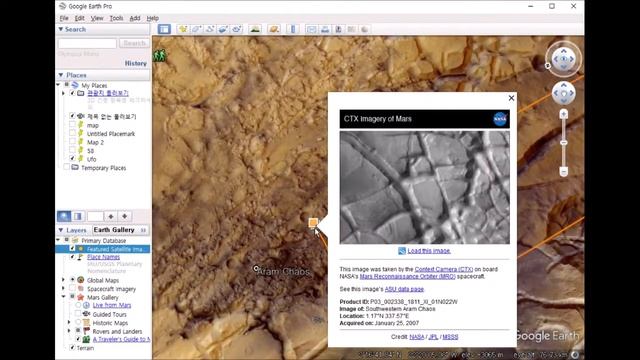Open the Tools menu

[x=116, y=18]
